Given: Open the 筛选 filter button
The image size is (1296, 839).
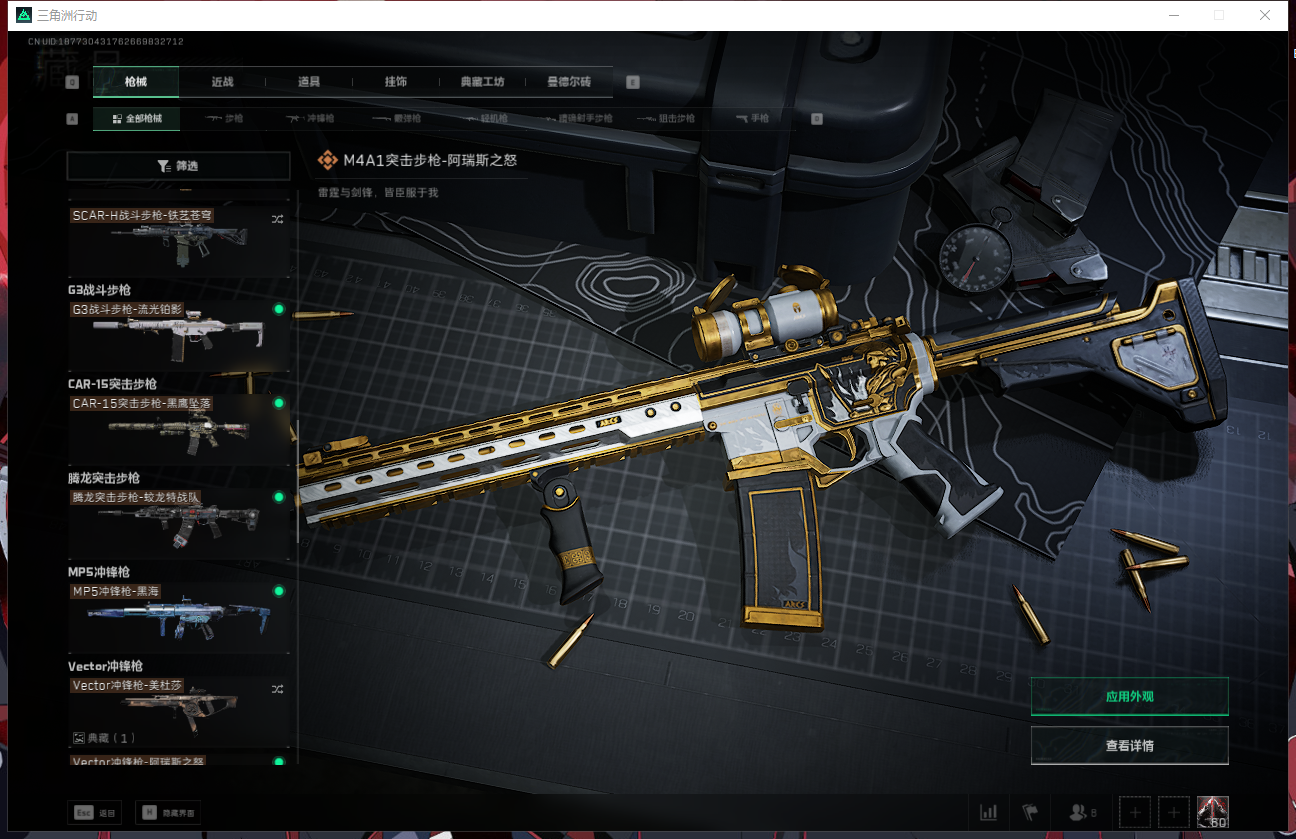Looking at the screenshot, I should coord(178,166).
